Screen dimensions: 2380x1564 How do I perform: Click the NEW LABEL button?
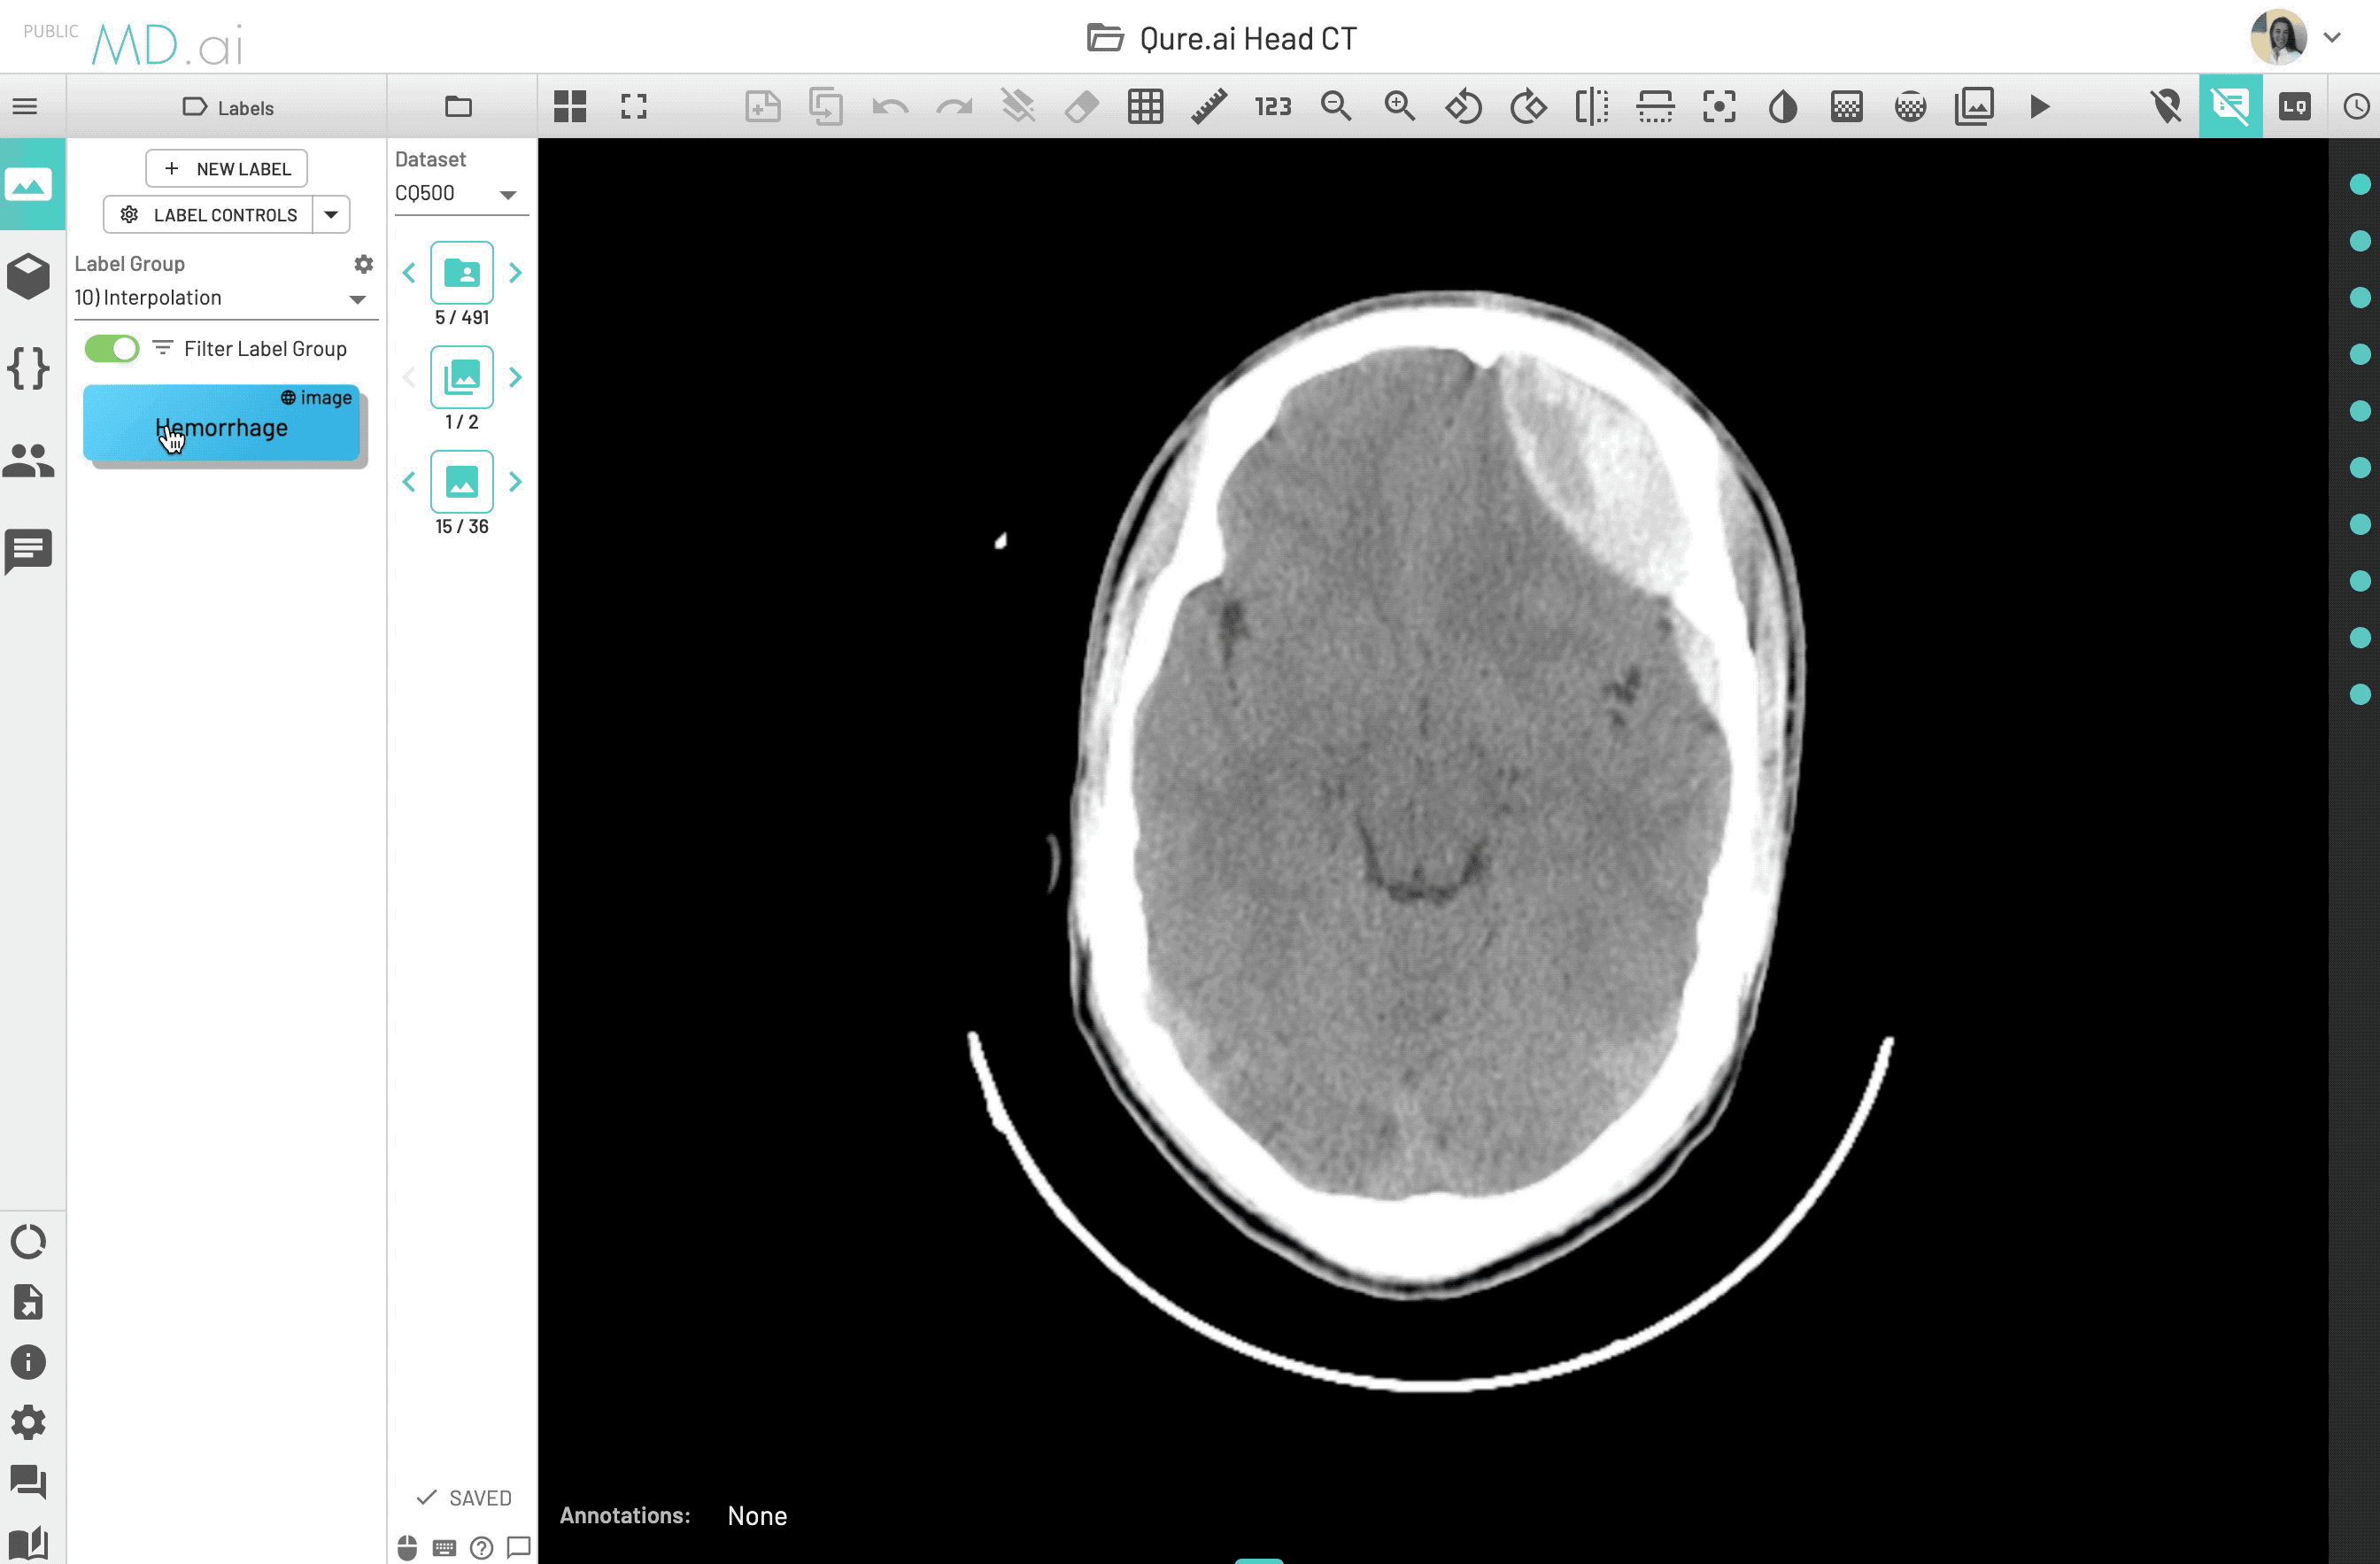[226, 168]
